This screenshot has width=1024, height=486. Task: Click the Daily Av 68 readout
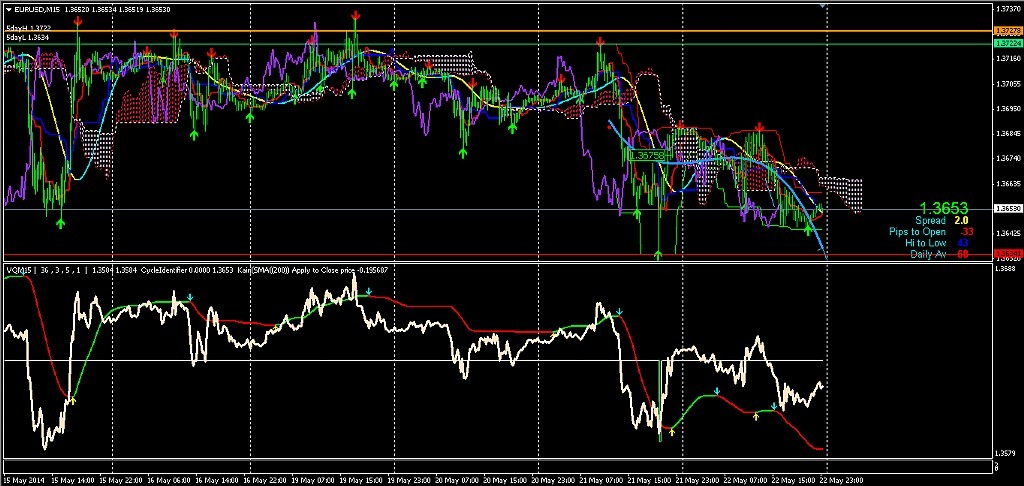coord(938,254)
